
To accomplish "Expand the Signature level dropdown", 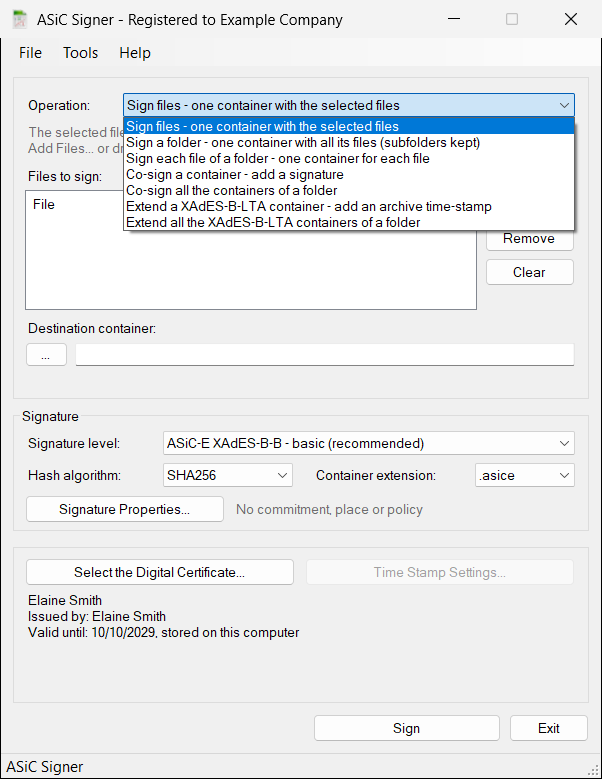I will click(369, 443).
